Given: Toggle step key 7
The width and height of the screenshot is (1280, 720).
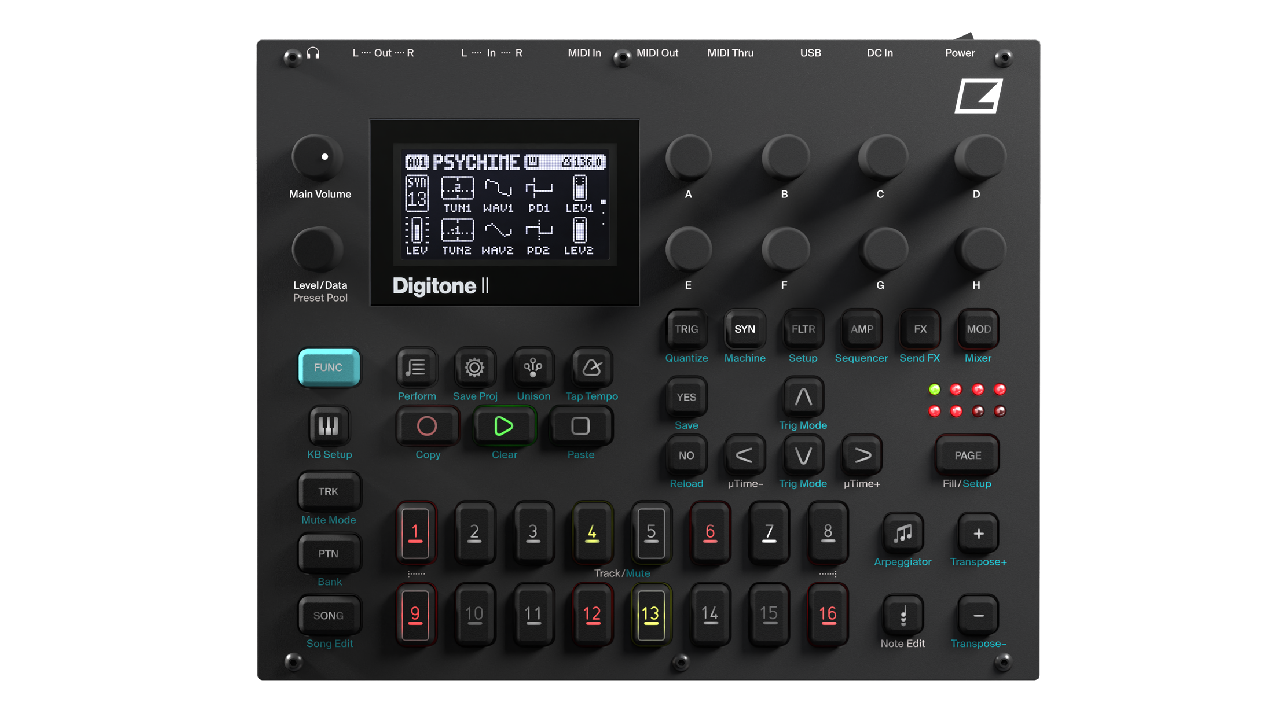Looking at the screenshot, I should tap(769, 533).
